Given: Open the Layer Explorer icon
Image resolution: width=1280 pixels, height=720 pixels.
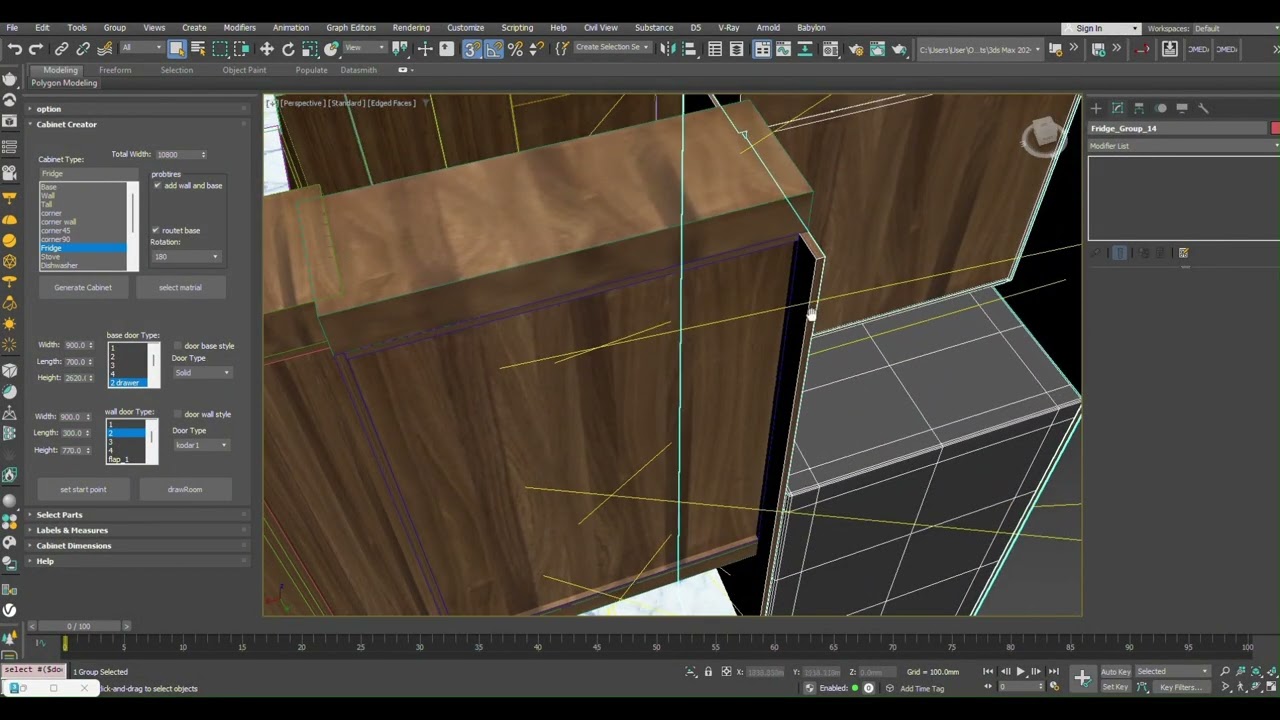Looking at the screenshot, I should click(x=737, y=49).
